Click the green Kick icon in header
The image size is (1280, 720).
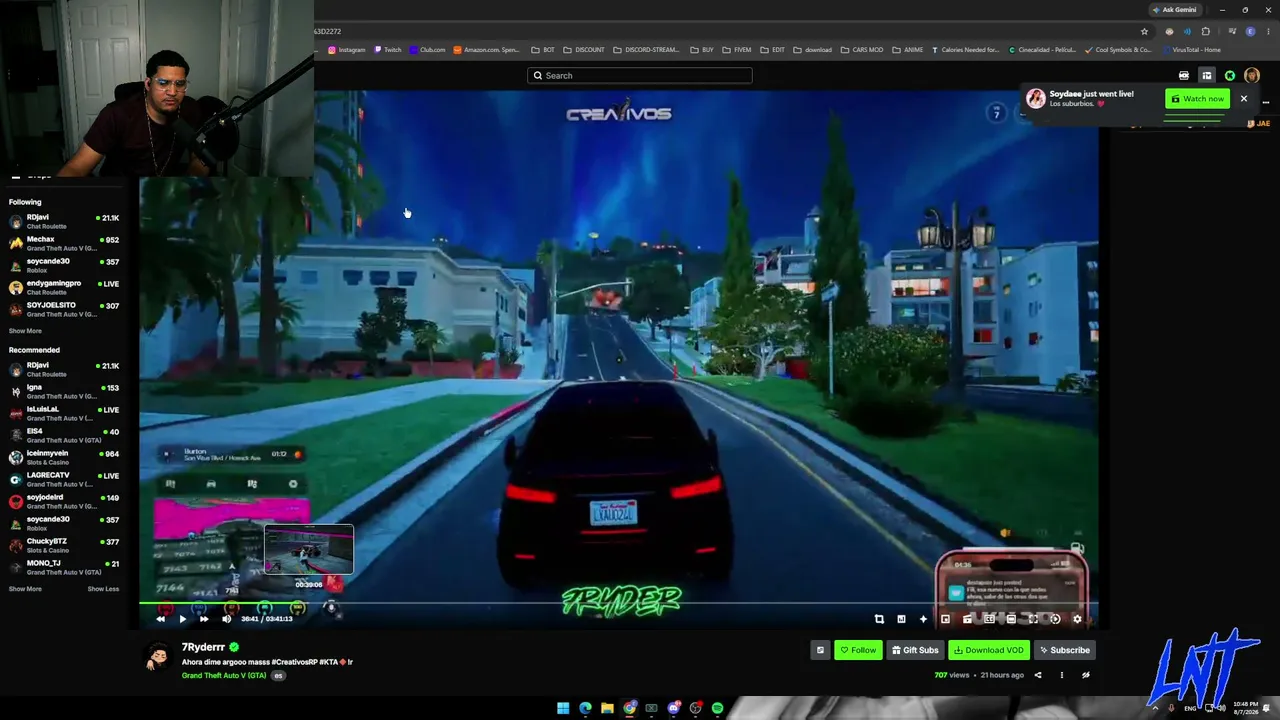pyautogui.click(x=1230, y=75)
